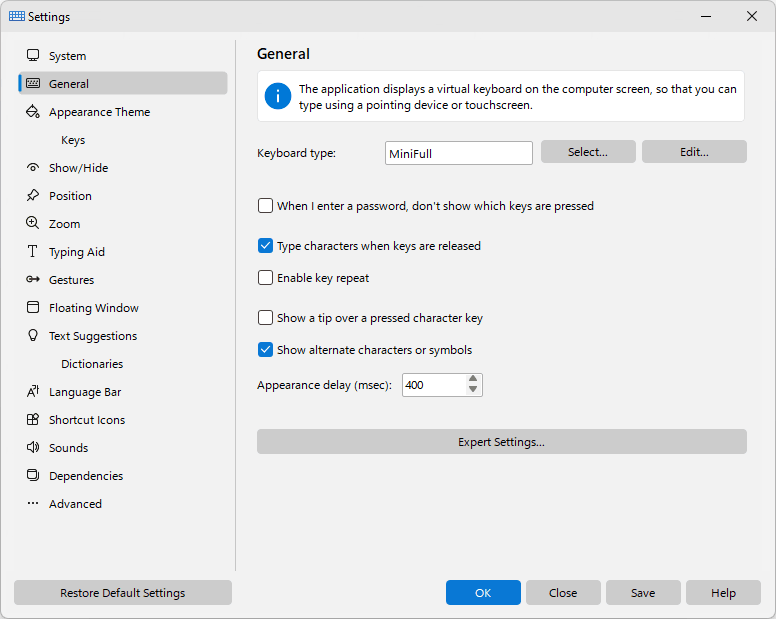Click the Dependencies stacked icon
The width and height of the screenshot is (776, 619).
[x=33, y=475]
